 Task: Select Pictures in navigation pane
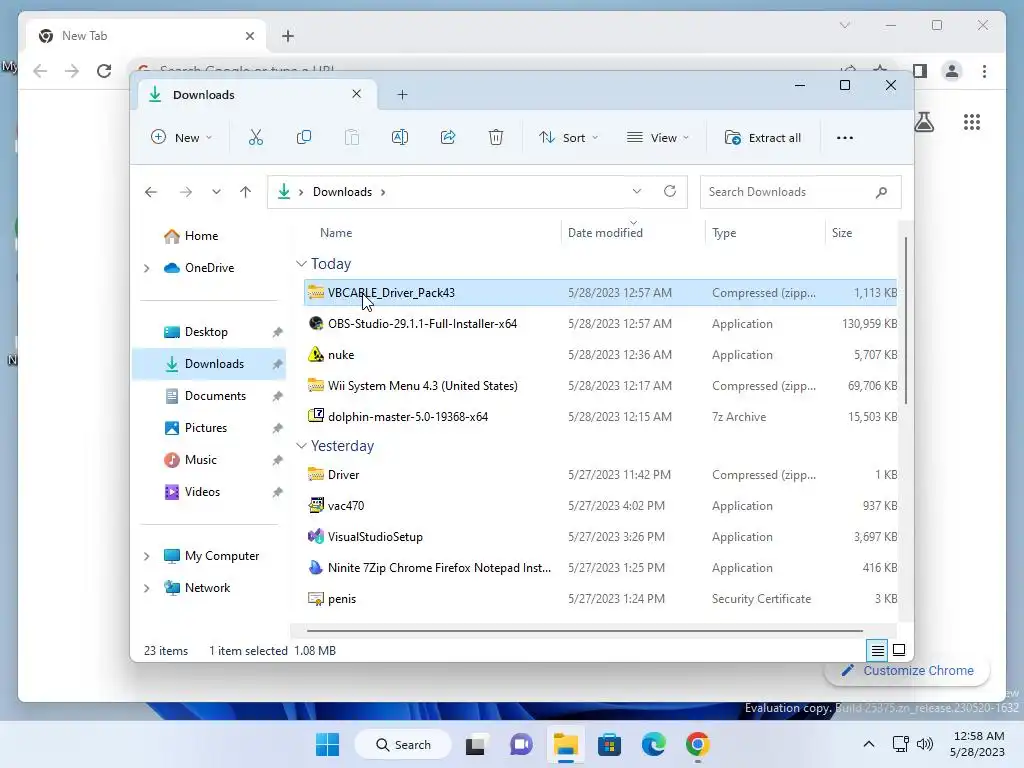click(x=206, y=428)
